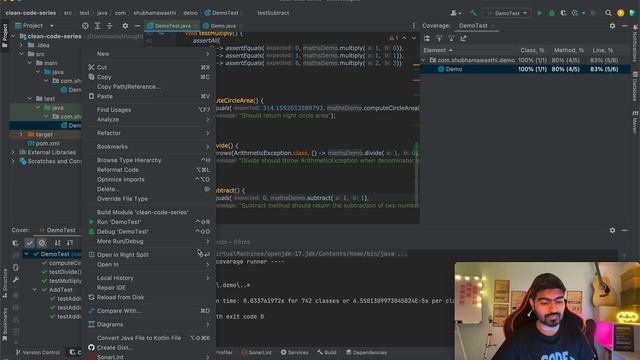The height and width of the screenshot is (360, 640).
Task: Click Rerun with Coverage icon in the Cover panel
Action: pyautogui.click(x=16, y=243)
